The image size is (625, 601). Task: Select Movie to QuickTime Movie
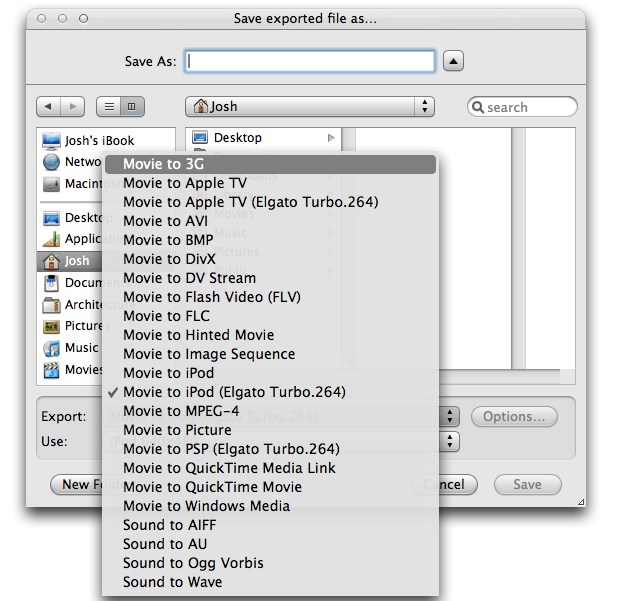click(270, 487)
